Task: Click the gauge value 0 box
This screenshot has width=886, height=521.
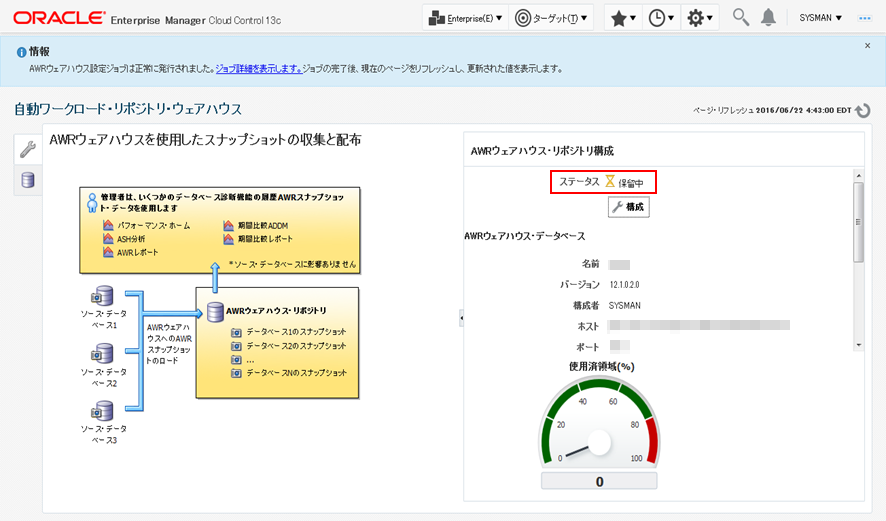Action: [599, 481]
